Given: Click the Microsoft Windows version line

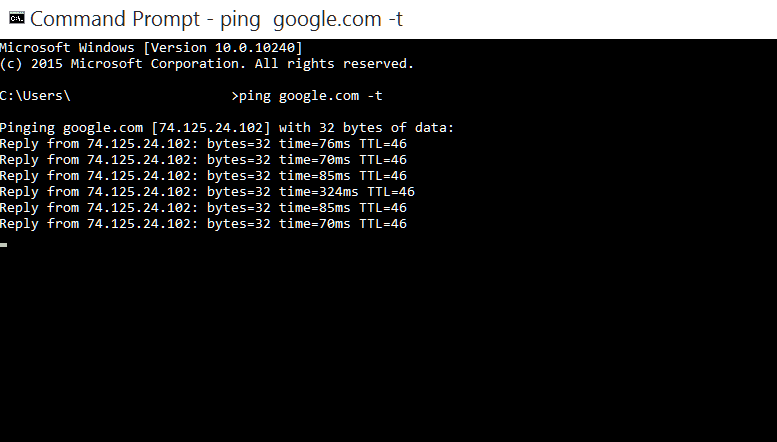Looking at the screenshot, I should click(151, 48).
